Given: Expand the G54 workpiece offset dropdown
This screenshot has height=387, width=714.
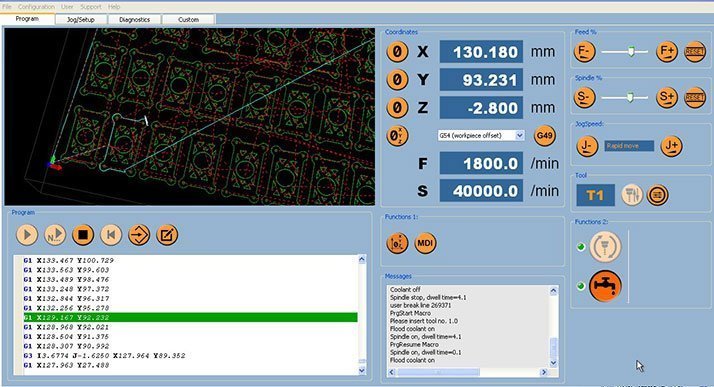Looking at the screenshot, I should [x=520, y=136].
